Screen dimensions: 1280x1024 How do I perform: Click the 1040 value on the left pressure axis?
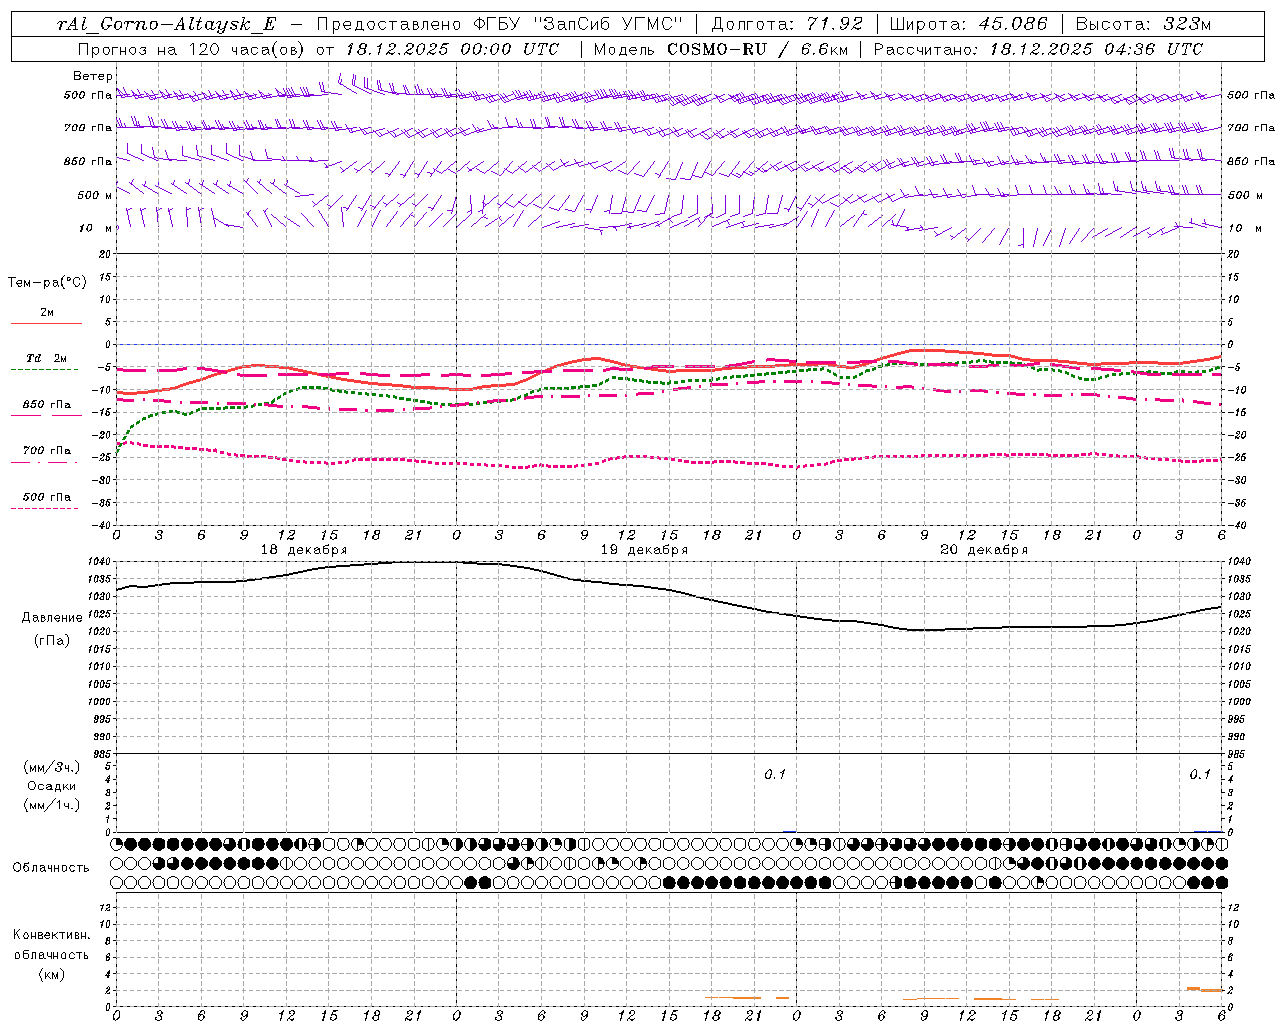click(100, 562)
